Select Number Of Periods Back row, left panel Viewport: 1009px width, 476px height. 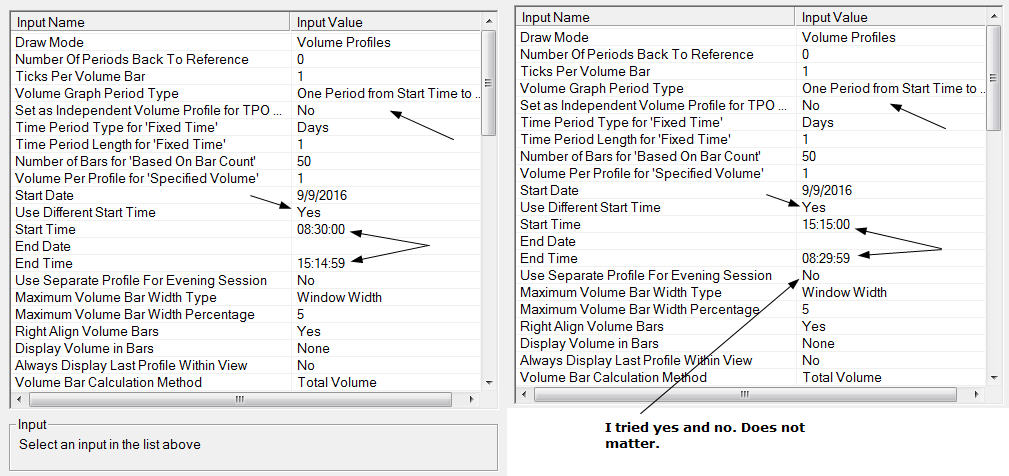click(x=246, y=60)
